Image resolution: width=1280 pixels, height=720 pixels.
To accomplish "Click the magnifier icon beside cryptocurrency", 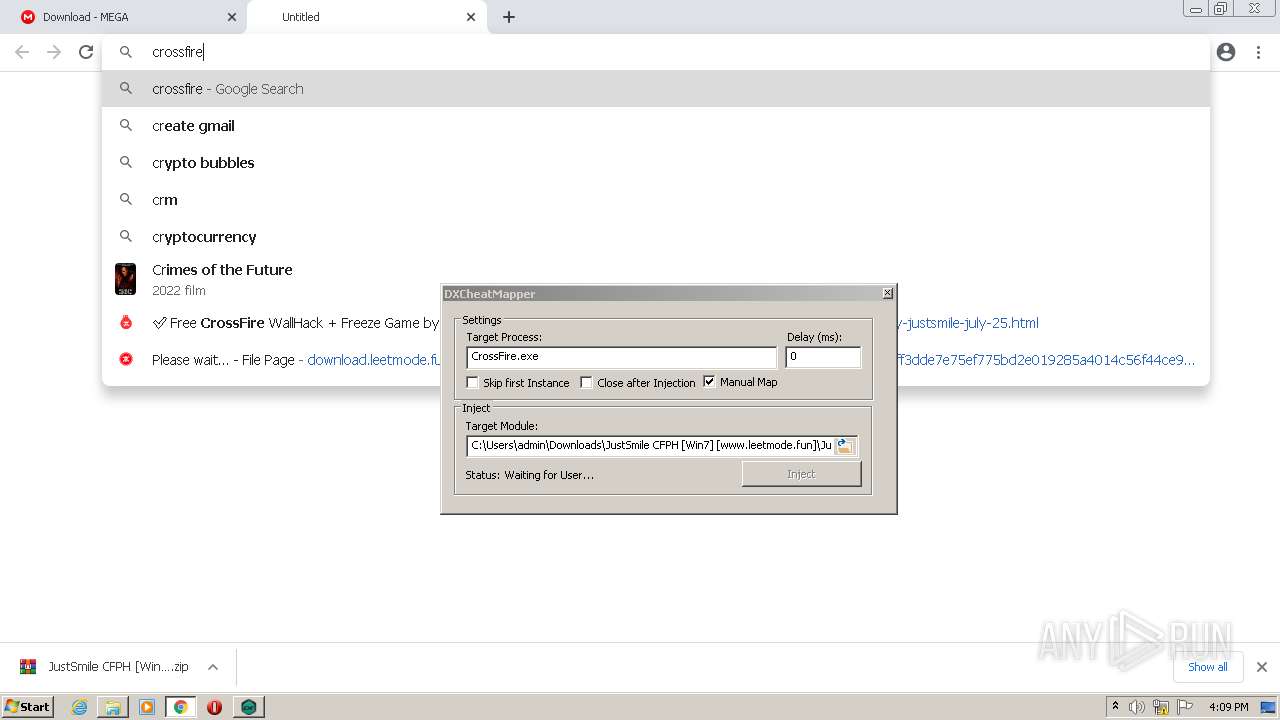I will [126, 237].
